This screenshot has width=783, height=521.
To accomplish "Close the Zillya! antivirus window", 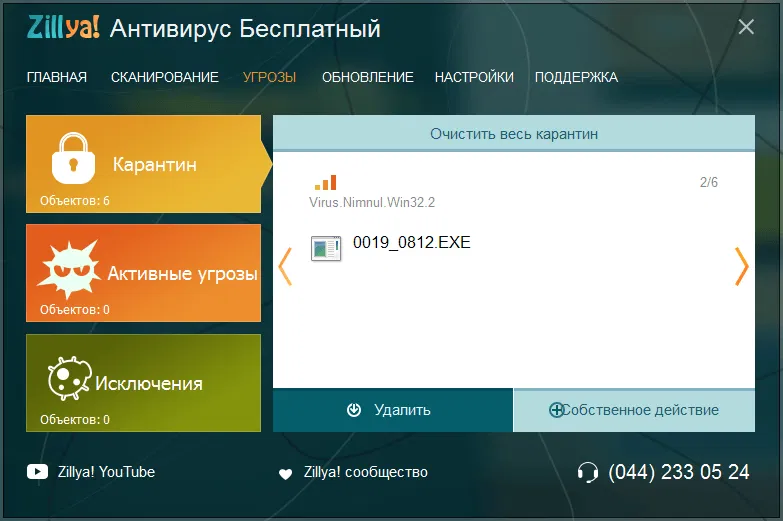I will tap(746, 26).
